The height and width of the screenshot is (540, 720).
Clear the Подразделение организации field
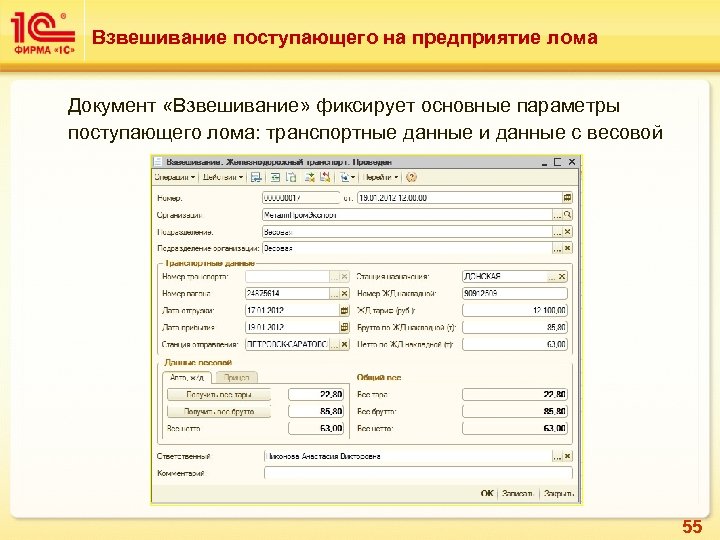568,248
